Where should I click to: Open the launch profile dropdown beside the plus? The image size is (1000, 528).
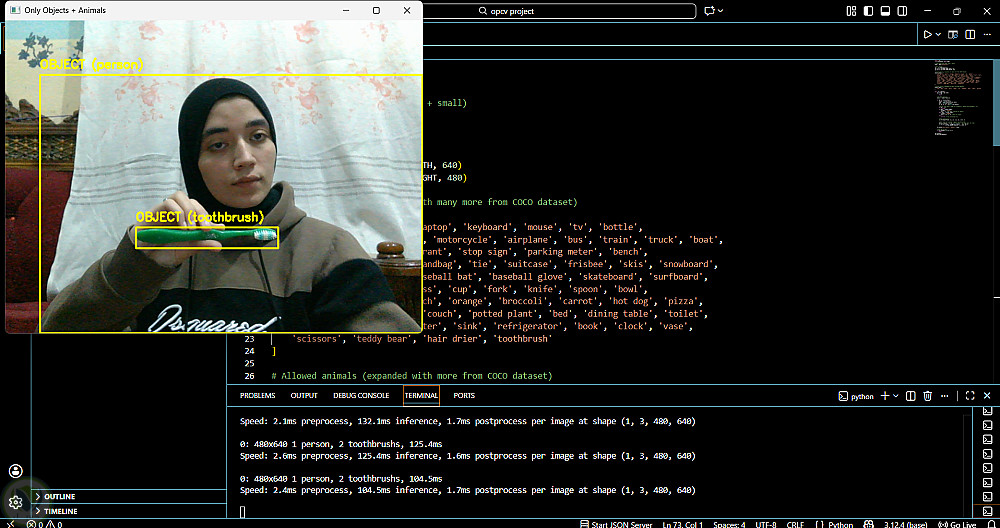pos(896,396)
